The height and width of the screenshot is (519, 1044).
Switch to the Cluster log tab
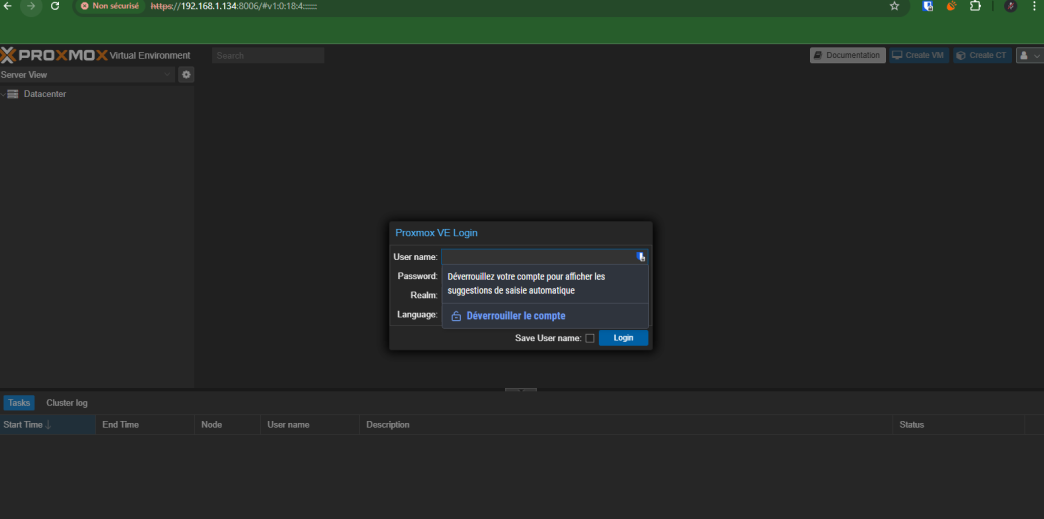[x=67, y=403]
